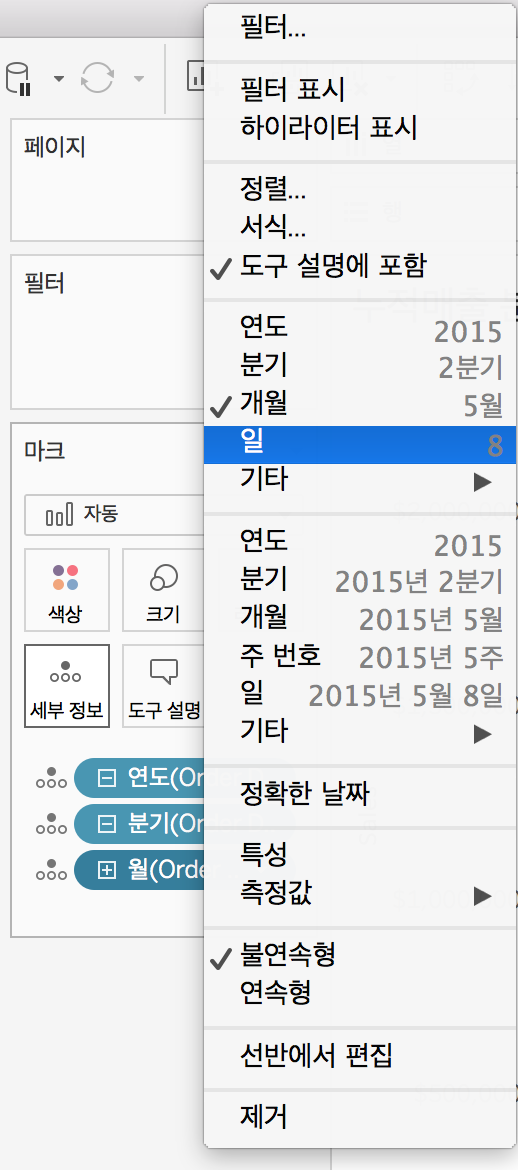Choose 선반에서 편집 from the menu

(361, 1056)
